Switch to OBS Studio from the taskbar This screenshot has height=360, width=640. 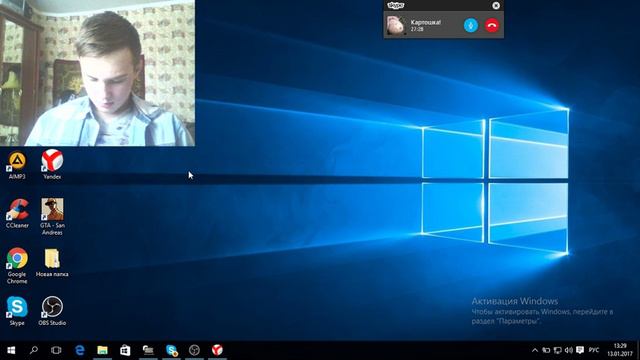click(x=194, y=350)
